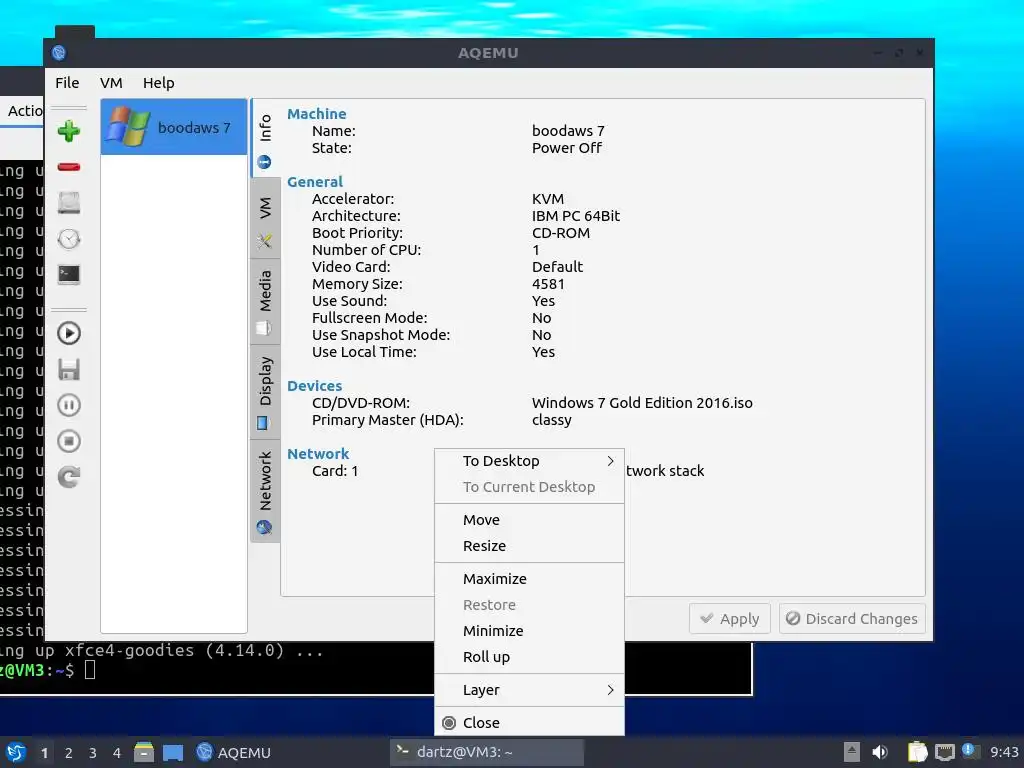This screenshot has height=768, width=1024.
Task: Choose Roll up in the context menu
Action: click(x=529, y=657)
